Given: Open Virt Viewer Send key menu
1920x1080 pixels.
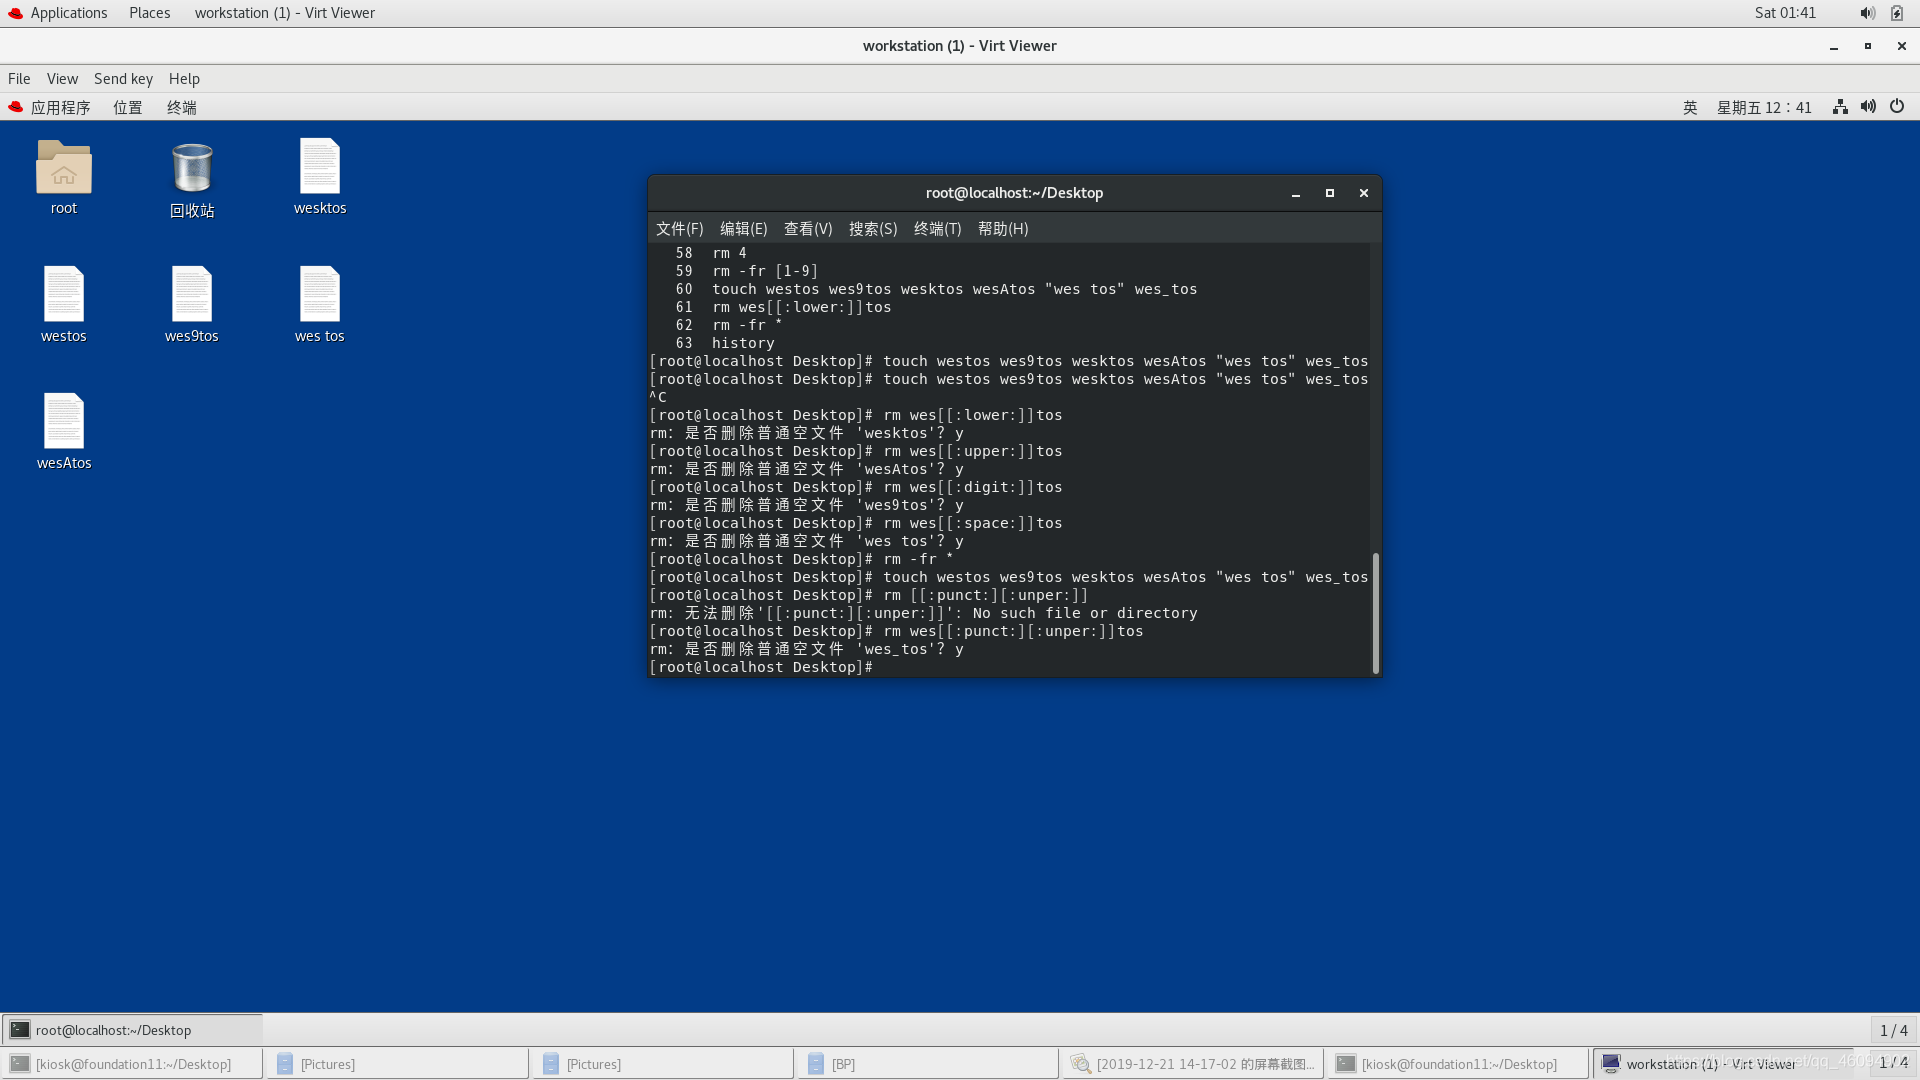Looking at the screenshot, I should [x=123, y=79].
